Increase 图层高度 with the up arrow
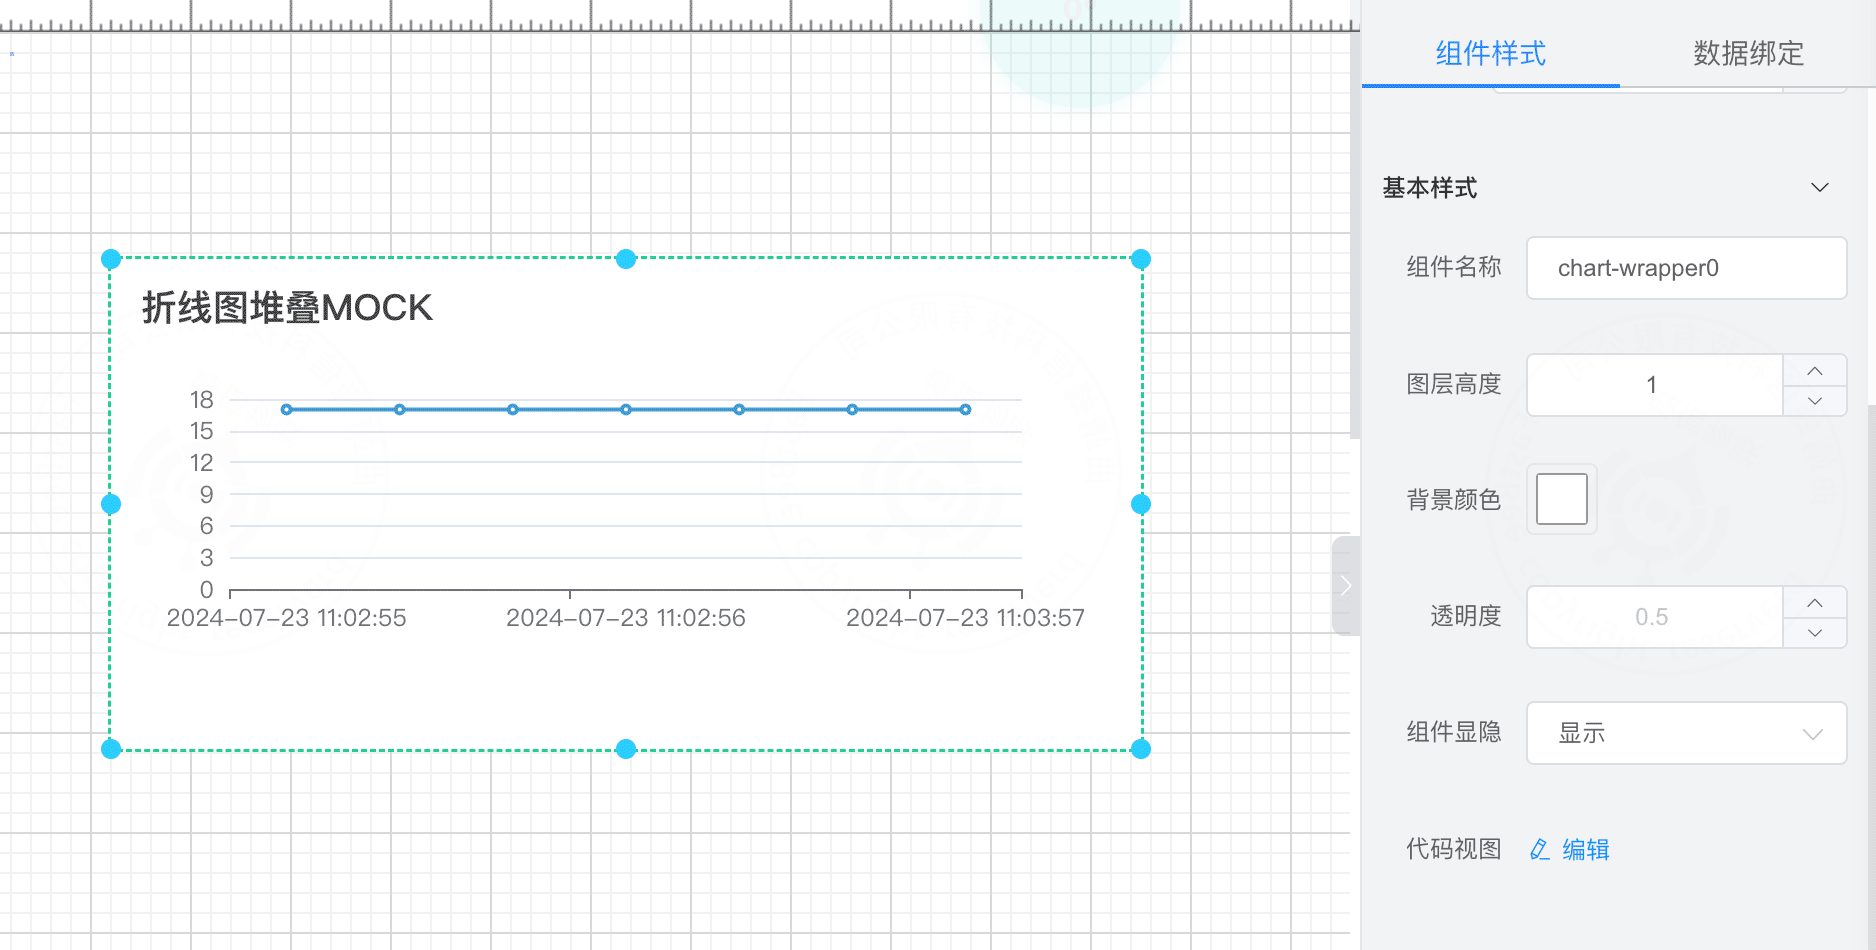The height and width of the screenshot is (950, 1876). click(1815, 371)
